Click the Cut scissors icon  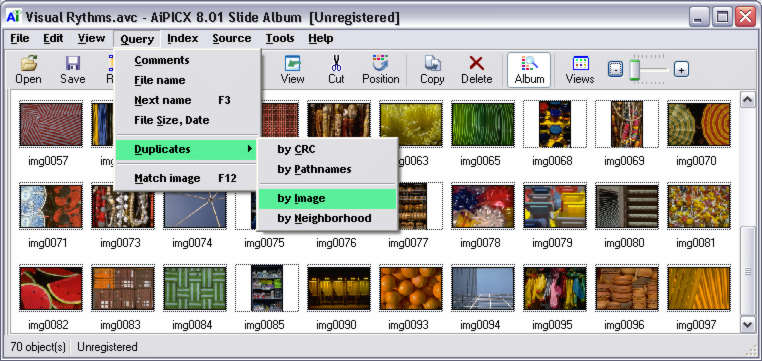[x=336, y=63]
